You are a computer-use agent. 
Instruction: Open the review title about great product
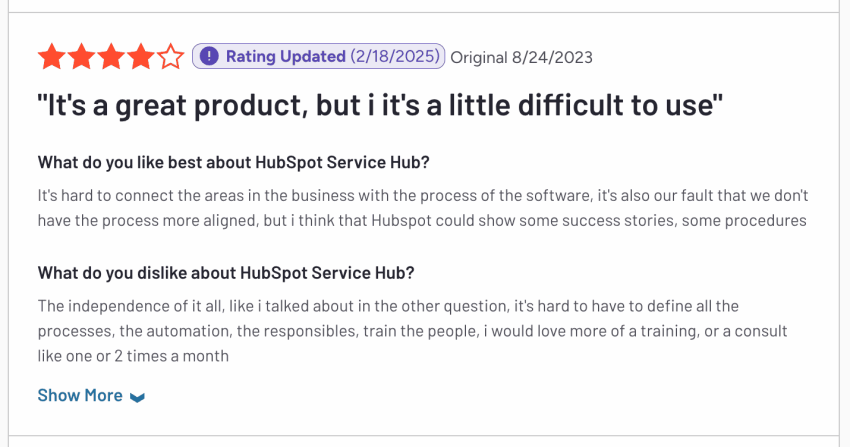[x=380, y=105]
